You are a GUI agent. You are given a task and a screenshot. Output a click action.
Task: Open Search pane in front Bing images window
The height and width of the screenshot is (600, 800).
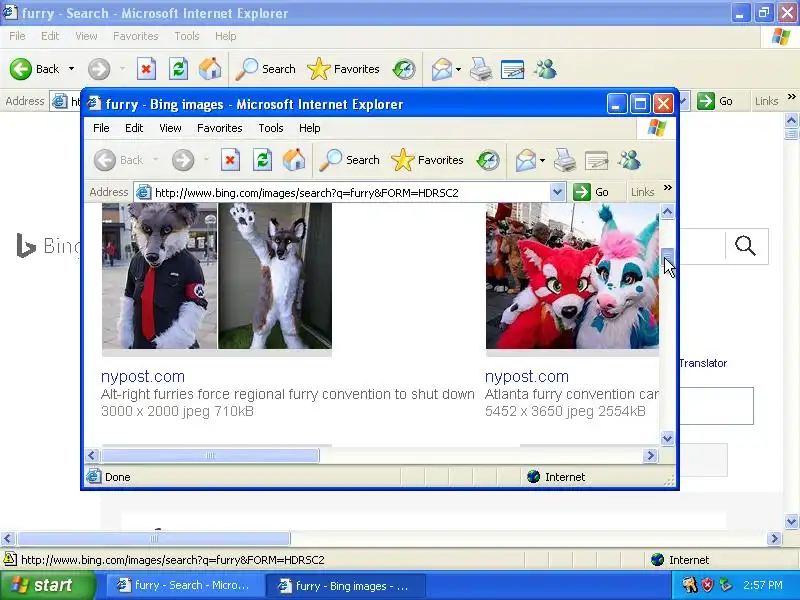(x=349, y=160)
